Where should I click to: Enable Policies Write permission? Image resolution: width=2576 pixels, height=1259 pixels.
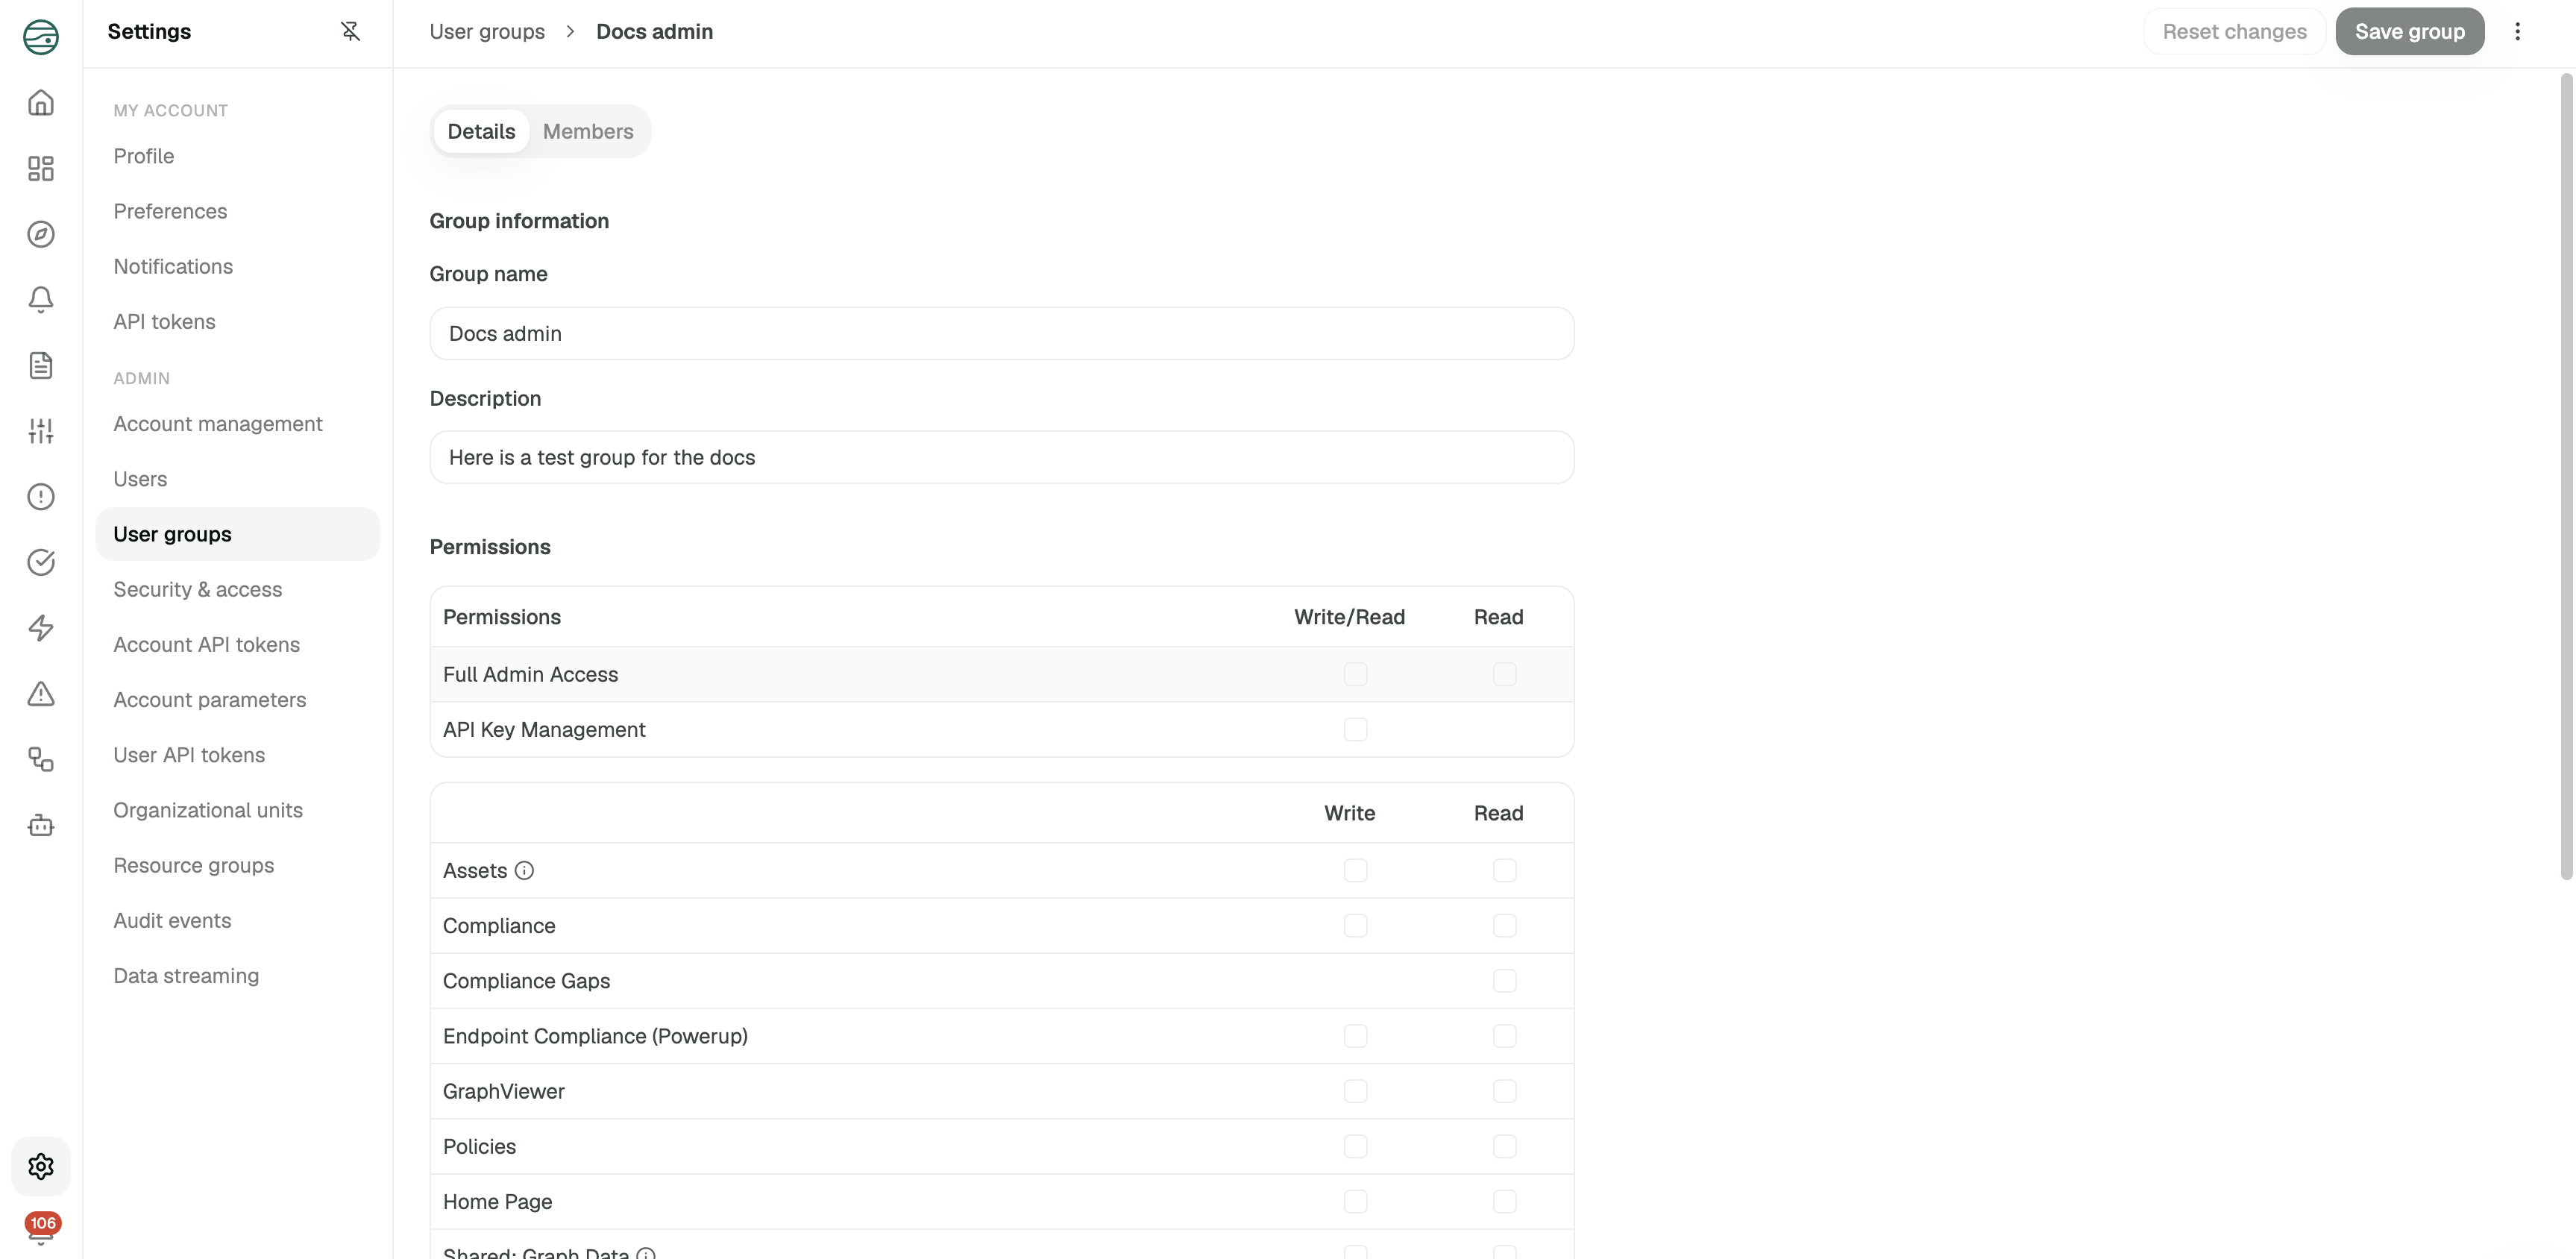tap(1355, 1146)
